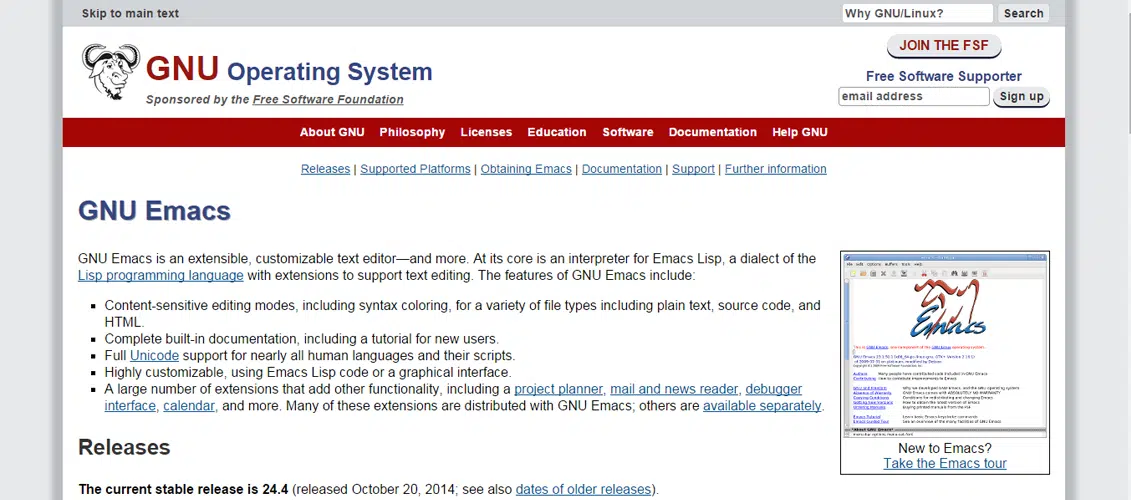Open the Free Software Foundation link
Viewport: 1131px width, 500px height.
(x=328, y=100)
